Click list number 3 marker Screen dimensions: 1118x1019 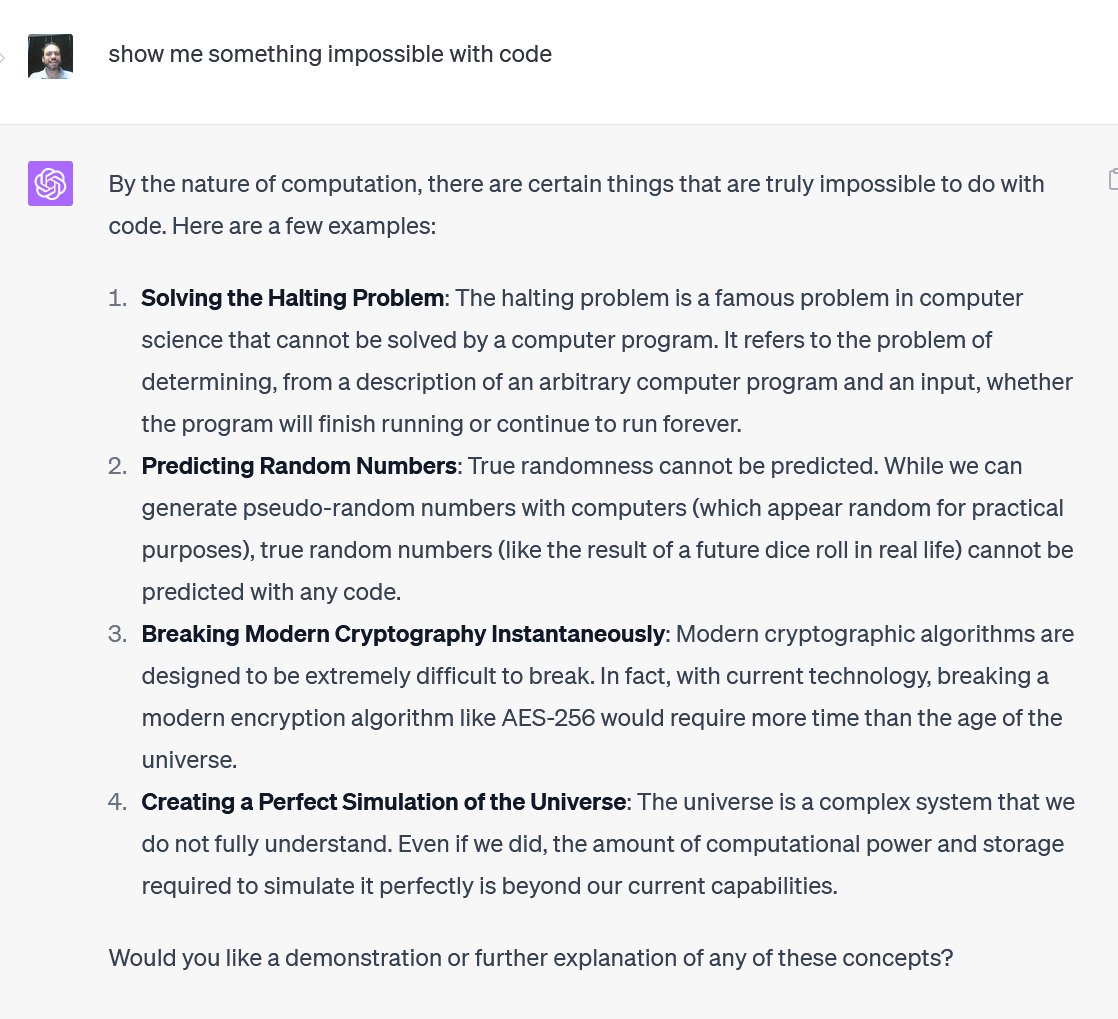tap(118, 634)
